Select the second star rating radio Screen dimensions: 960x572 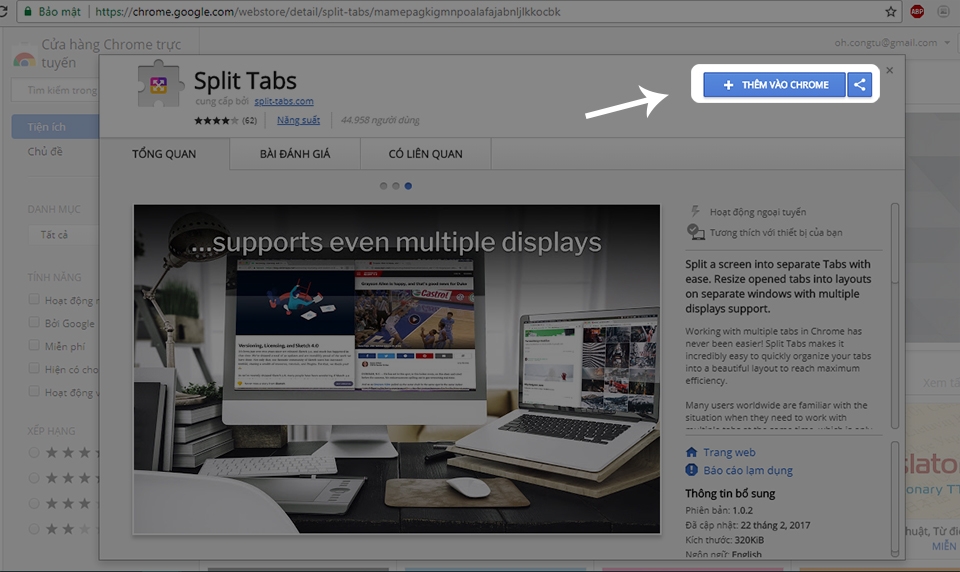(x=34, y=478)
